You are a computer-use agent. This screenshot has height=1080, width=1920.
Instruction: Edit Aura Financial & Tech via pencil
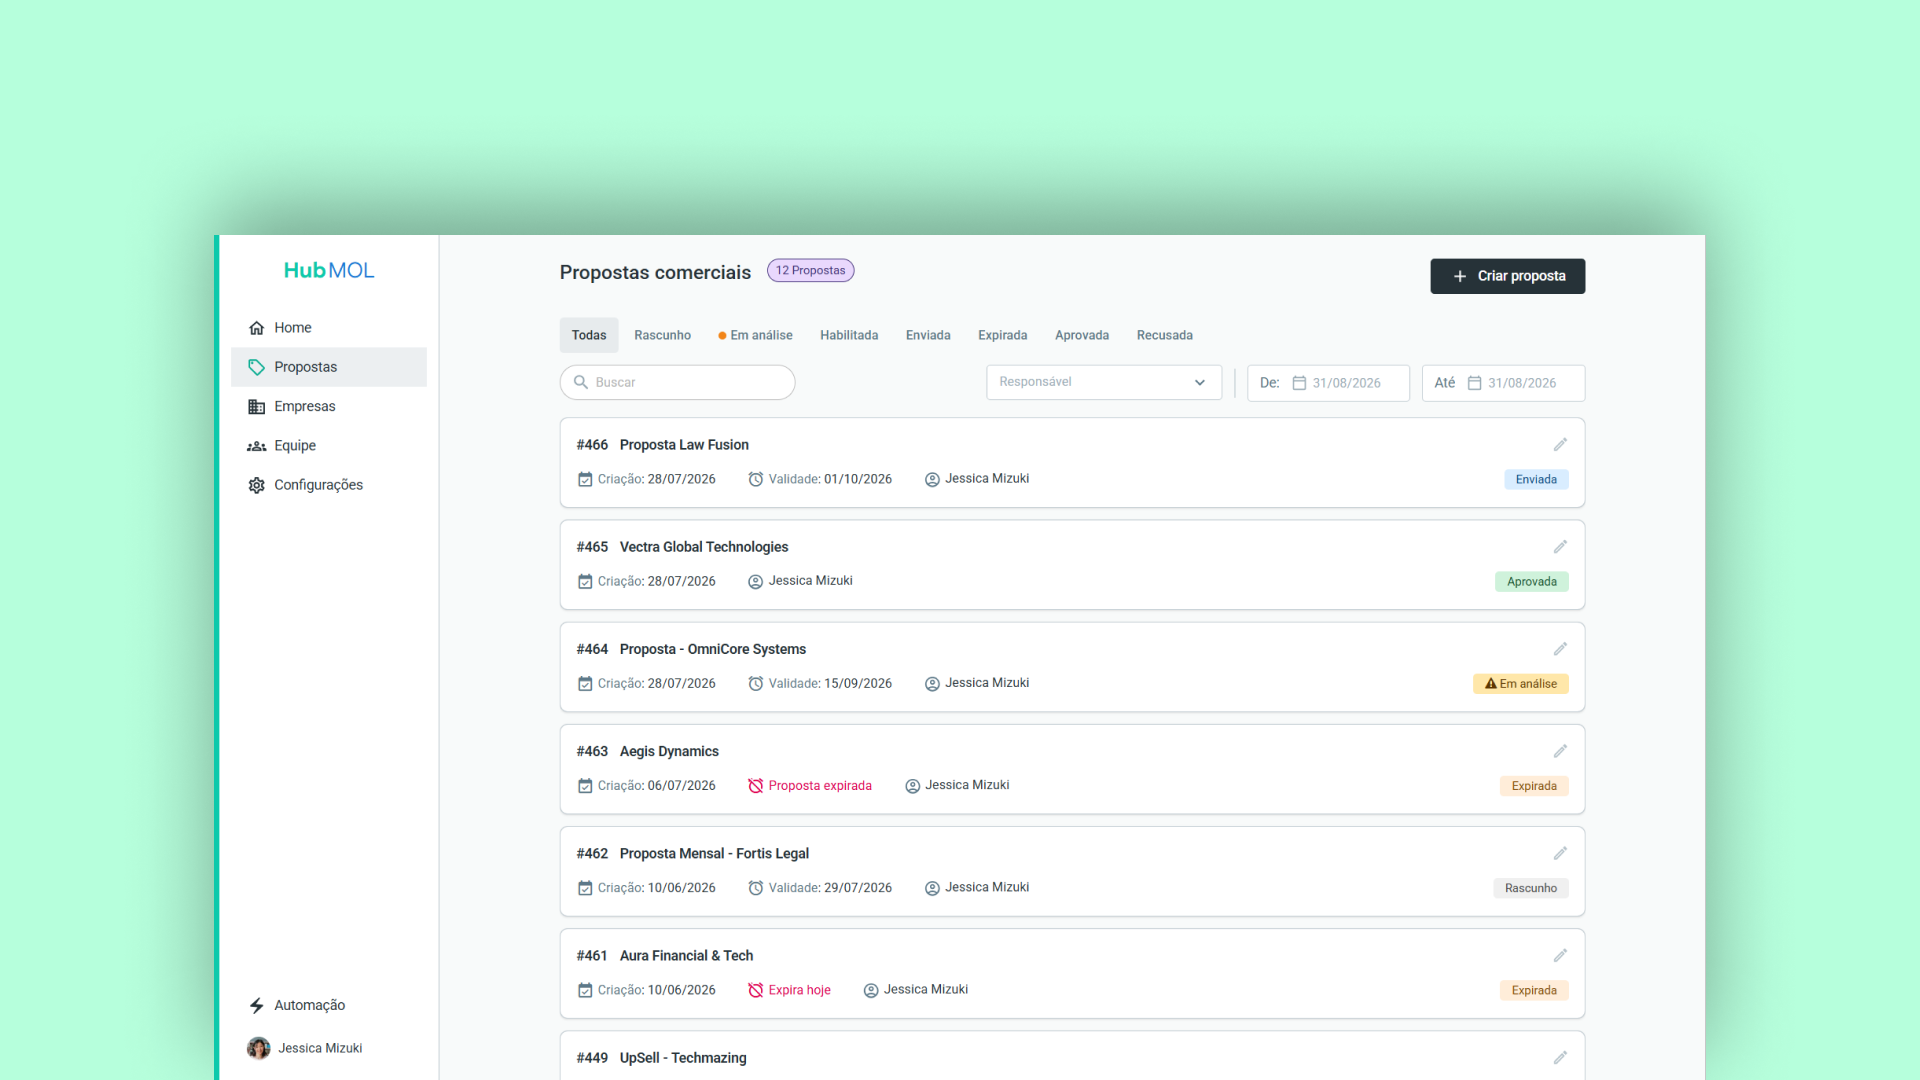point(1560,955)
